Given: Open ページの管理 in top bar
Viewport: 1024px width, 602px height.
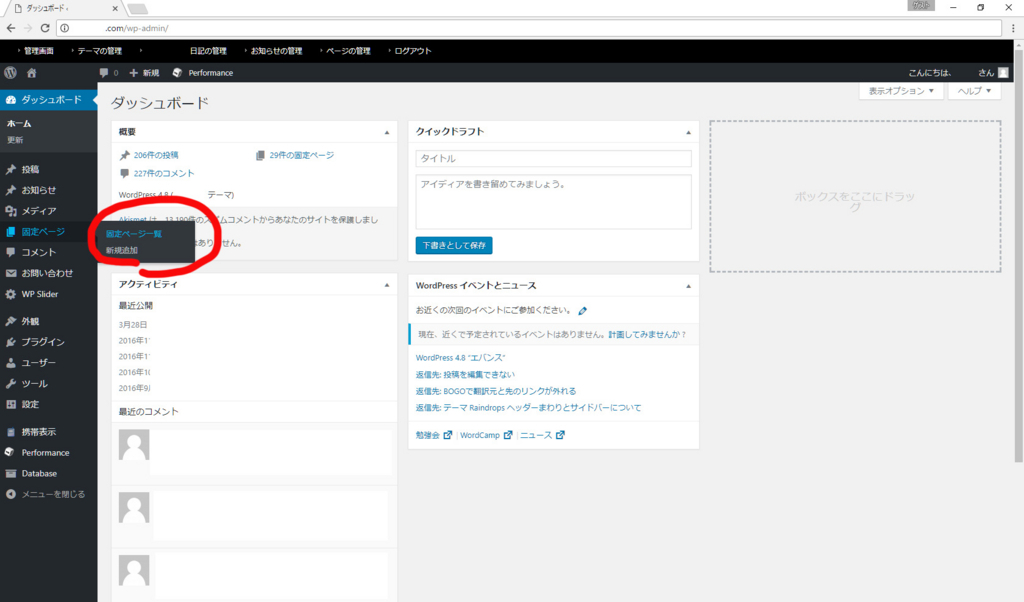Looking at the screenshot, I should tap(348, 51).
